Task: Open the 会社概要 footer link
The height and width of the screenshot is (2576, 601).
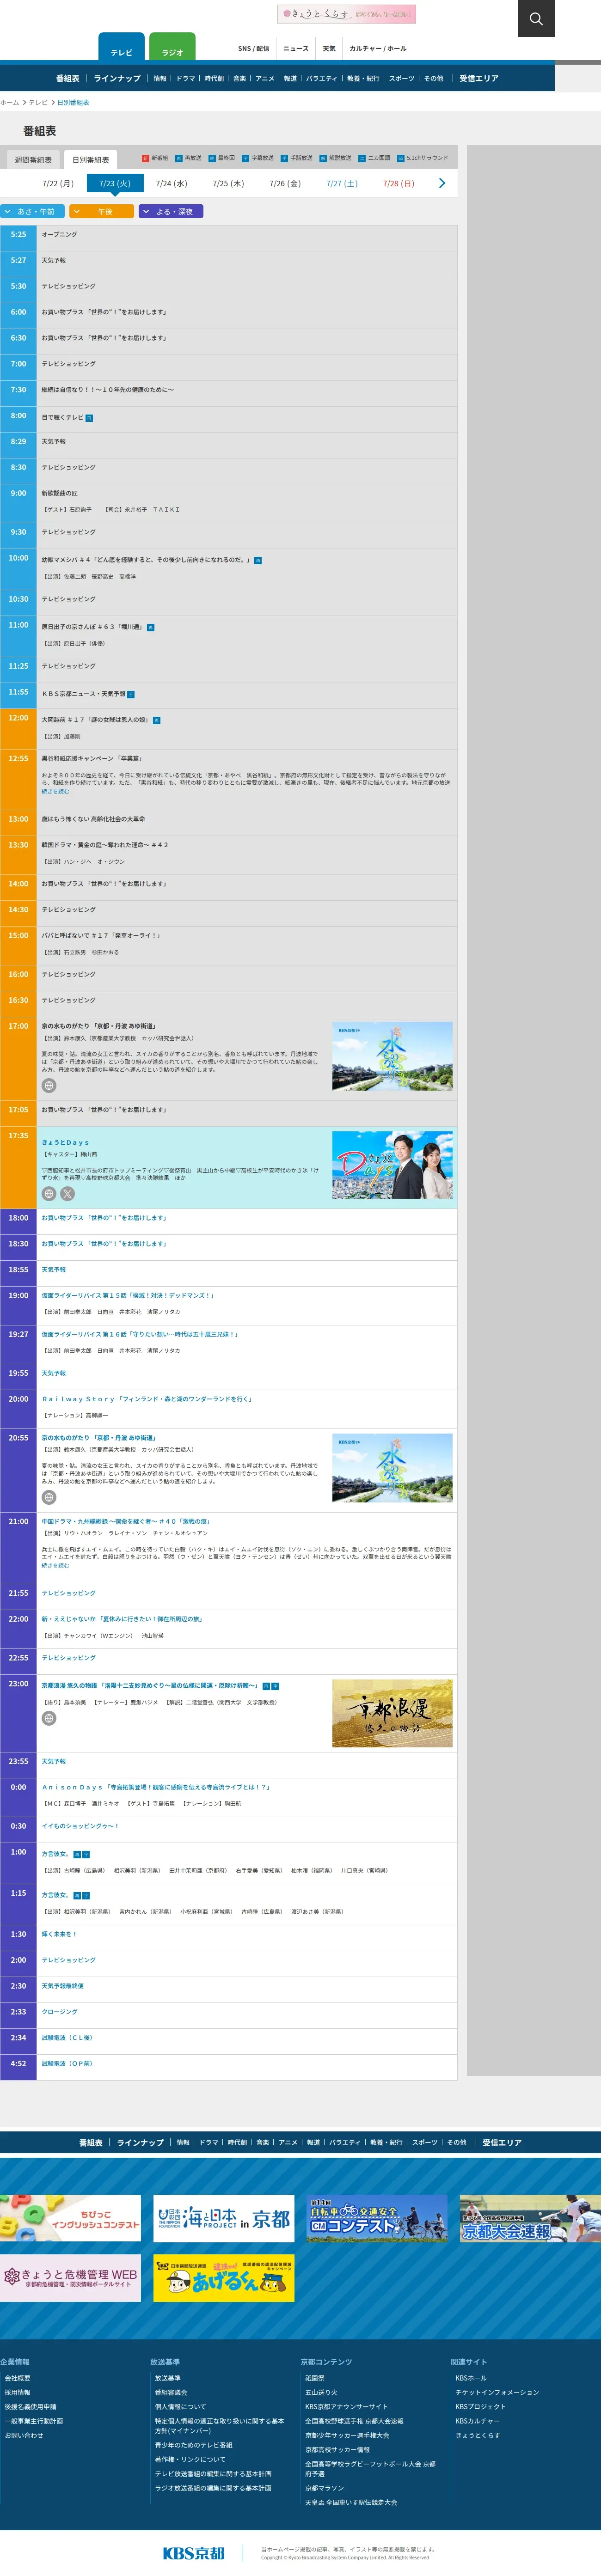Action: pos(17,2378)
